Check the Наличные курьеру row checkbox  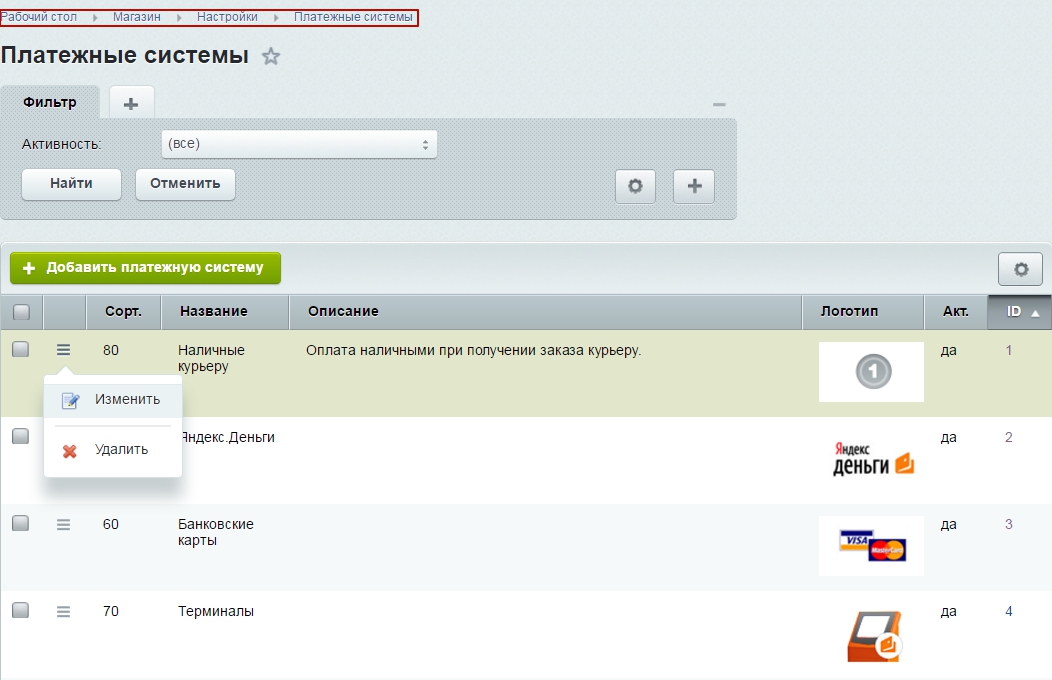click(21, 349)
